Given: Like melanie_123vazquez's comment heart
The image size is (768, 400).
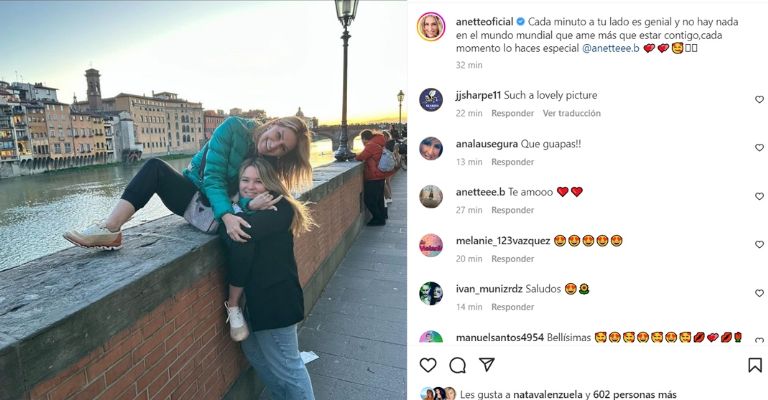Looking at the screenshot, I should click(x=759, y=244).
